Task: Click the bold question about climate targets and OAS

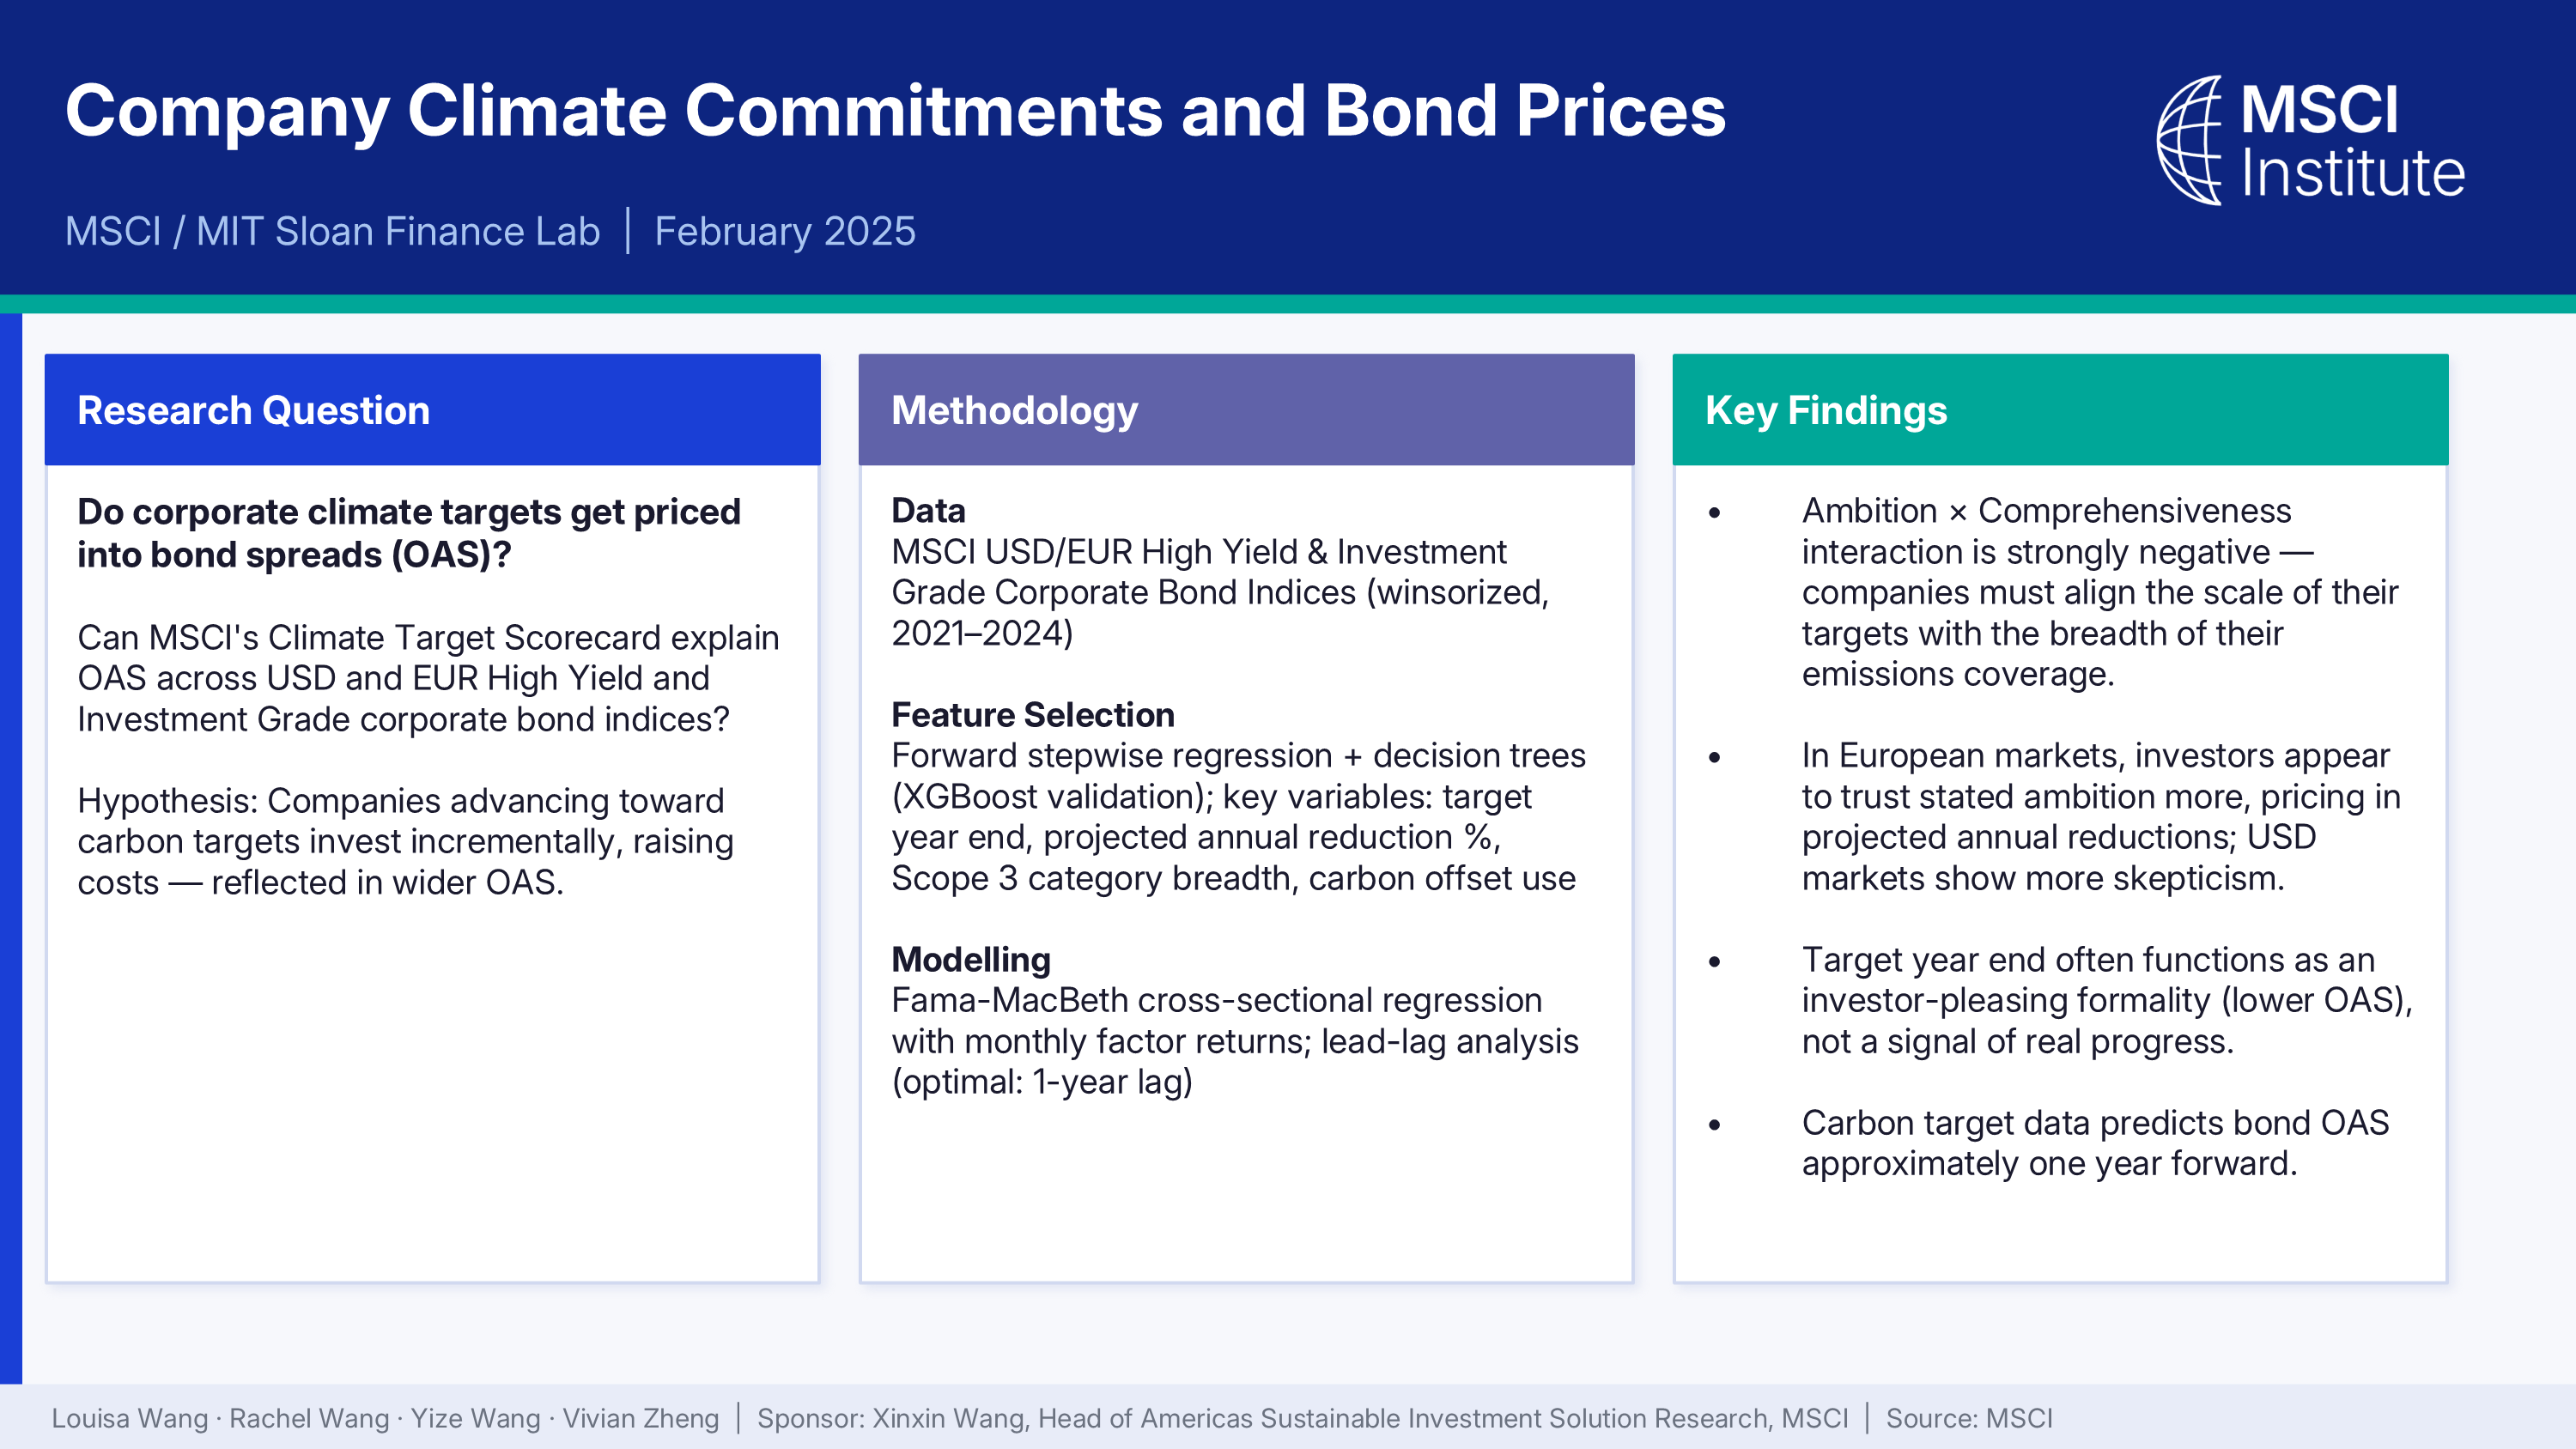Action: [x=409, y=533]
